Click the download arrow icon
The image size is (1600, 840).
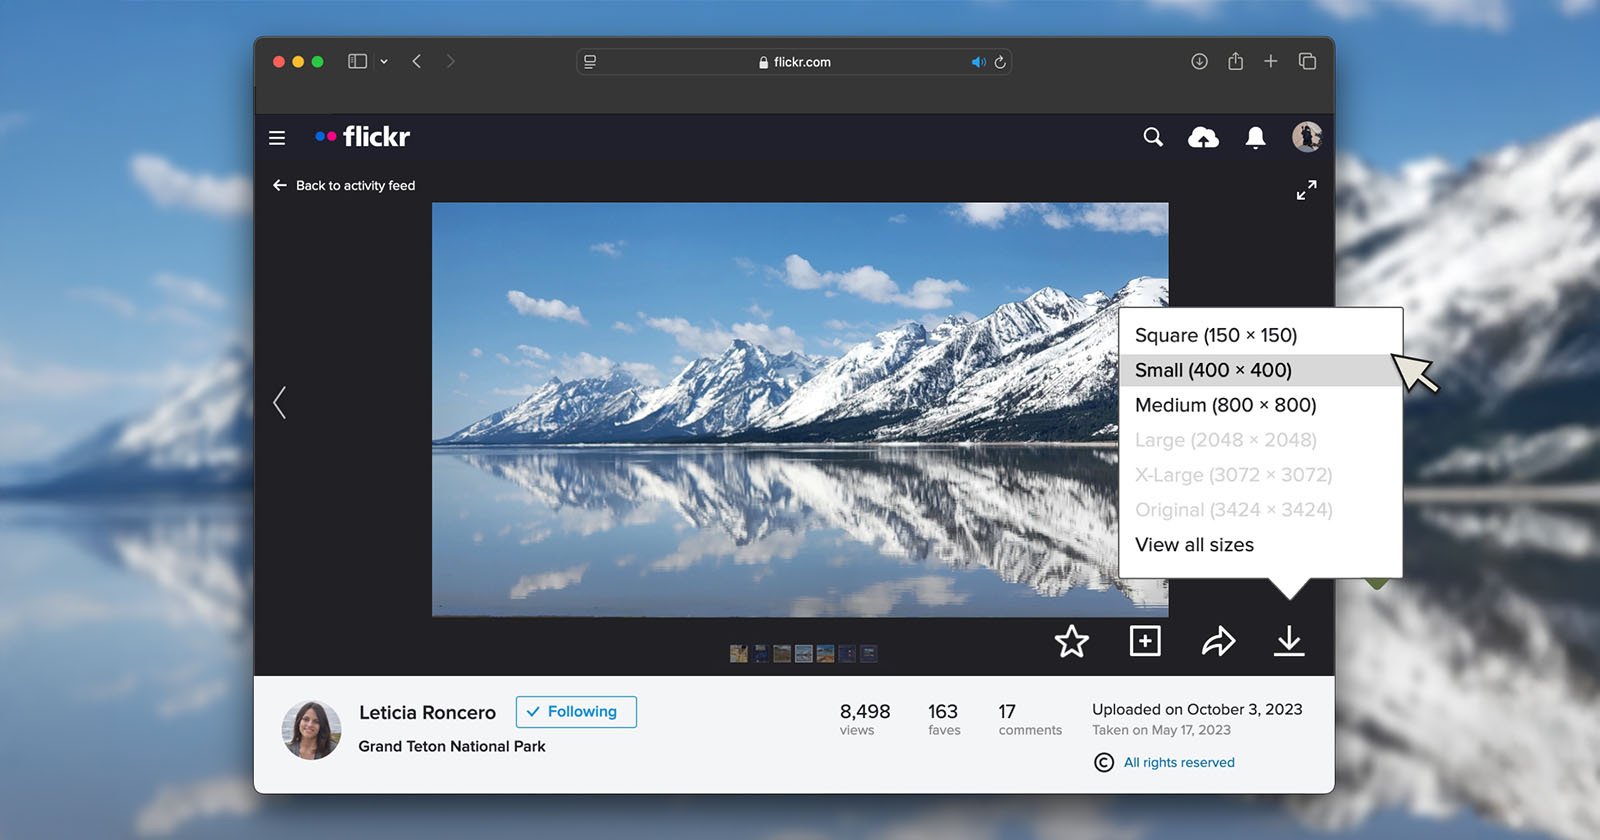(x=1289, y=641)
